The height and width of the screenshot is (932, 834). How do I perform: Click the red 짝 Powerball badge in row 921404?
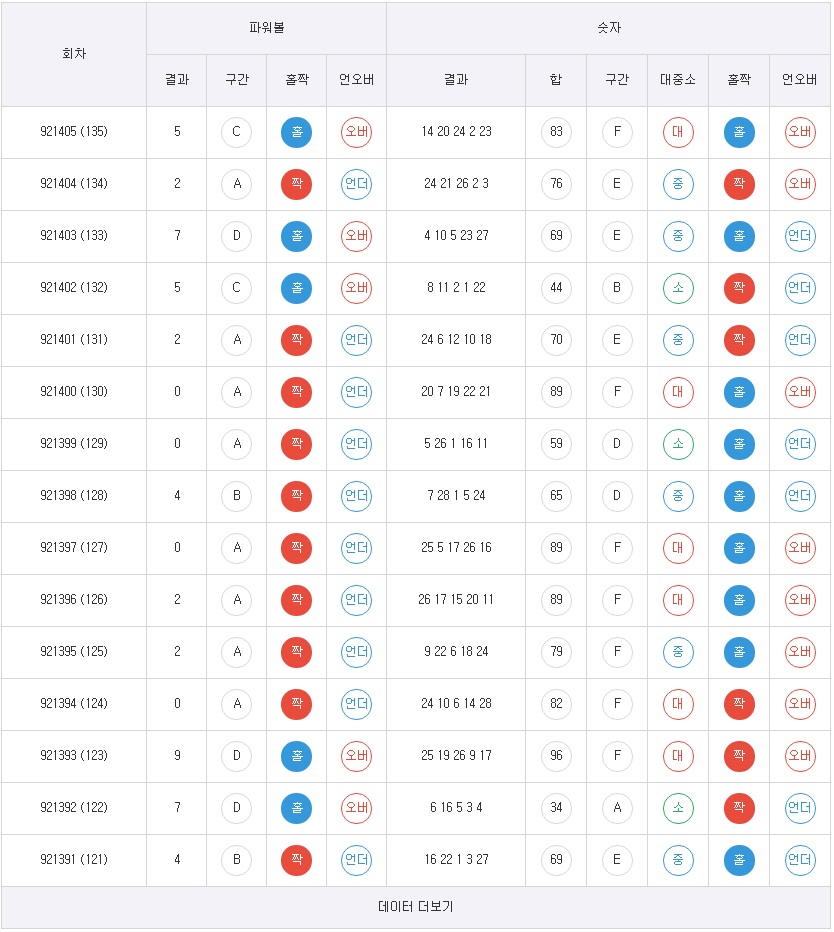(297, 184)
